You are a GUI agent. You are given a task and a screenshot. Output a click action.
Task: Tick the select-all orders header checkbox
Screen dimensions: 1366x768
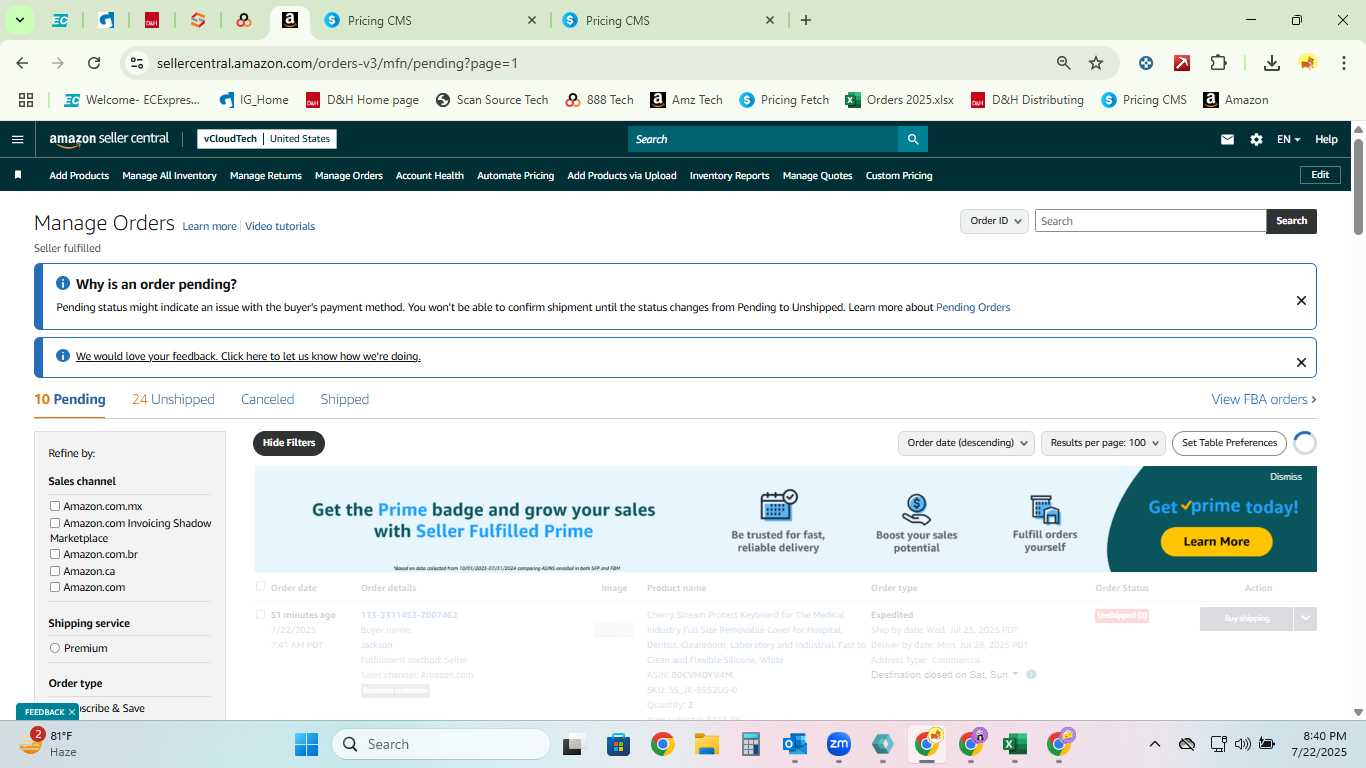[x=261, y=587]
